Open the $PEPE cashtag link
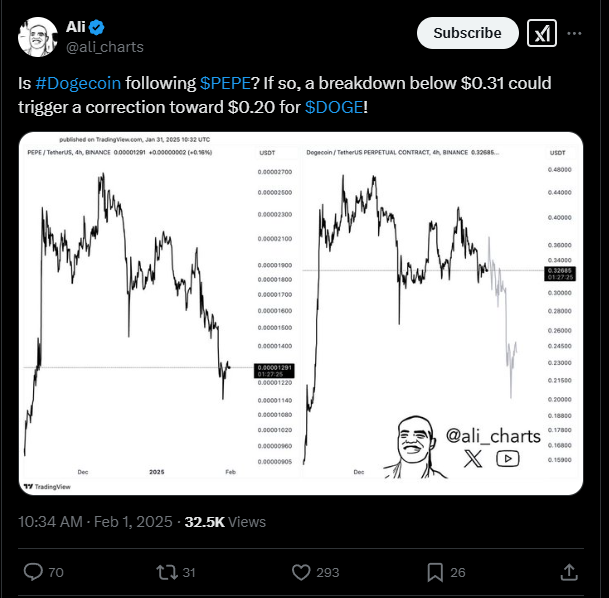609x598 pixels. (x=225, y=83)
